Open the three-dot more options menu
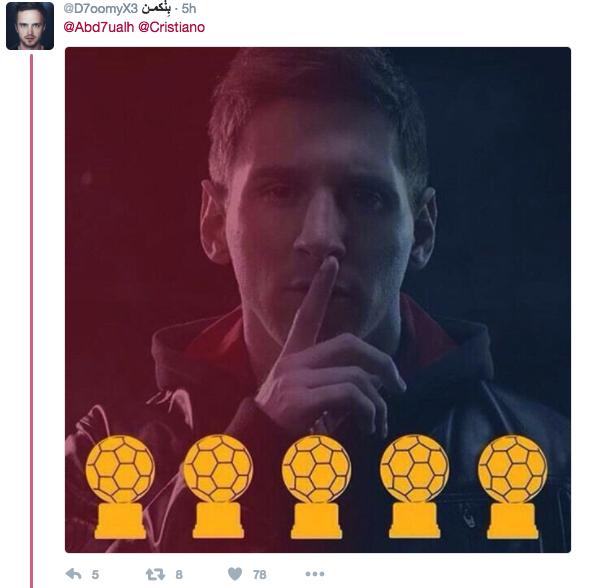The height and width of the screenshot is (588, 591). [x=315, y=574]
